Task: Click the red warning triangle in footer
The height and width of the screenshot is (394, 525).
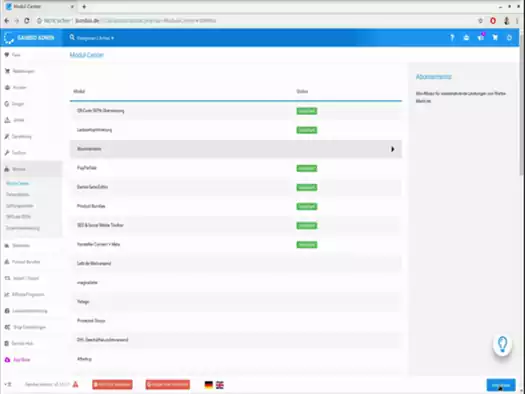Action: point(75,384)
